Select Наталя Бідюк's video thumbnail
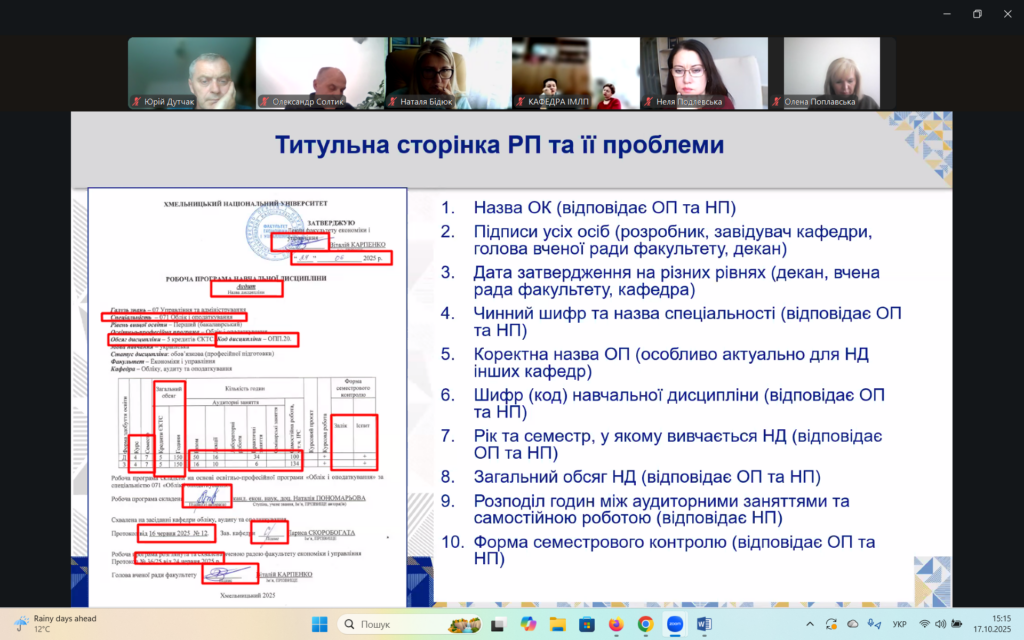1024x640 pixels. [x=447, y=74]
